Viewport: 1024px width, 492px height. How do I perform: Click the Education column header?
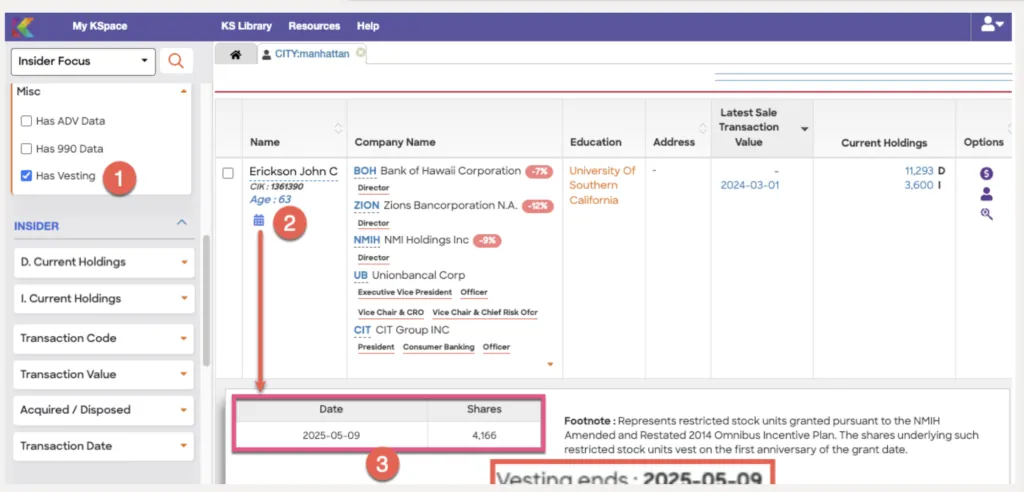click(596, 142)
